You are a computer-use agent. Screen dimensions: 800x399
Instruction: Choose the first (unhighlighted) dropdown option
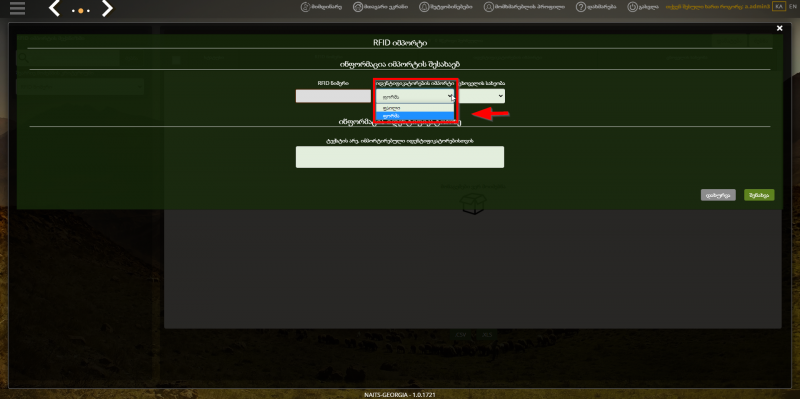[x=415, y=108]
